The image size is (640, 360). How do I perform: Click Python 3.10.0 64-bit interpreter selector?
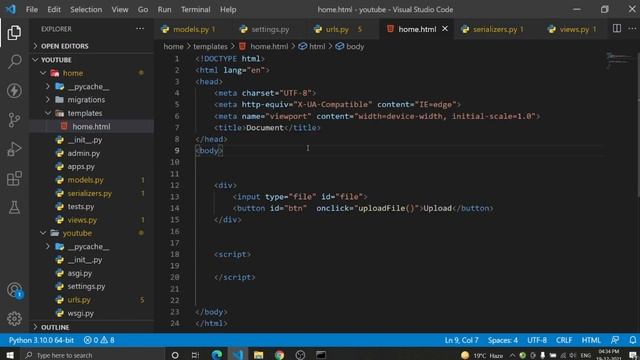click(41, 340)
